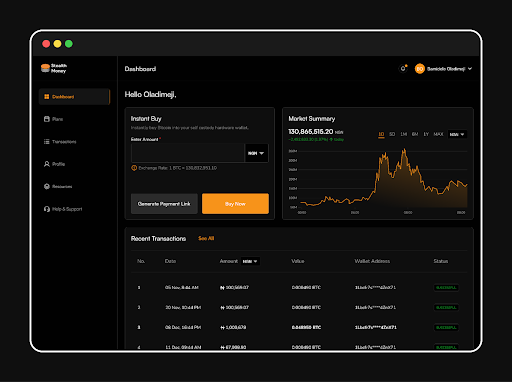
Task: Expand the user account dropdown chevron
Action: pos(470,69)
